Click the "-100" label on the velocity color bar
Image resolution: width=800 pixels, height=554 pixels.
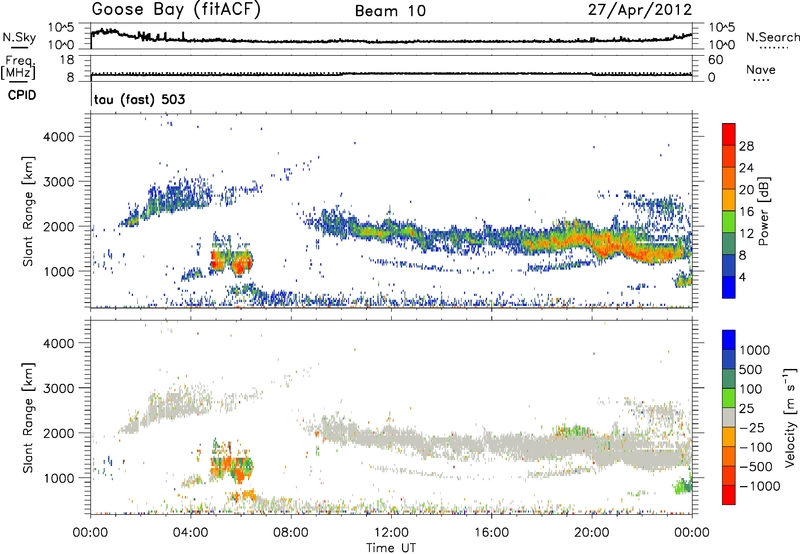click(x=756, y=447)
